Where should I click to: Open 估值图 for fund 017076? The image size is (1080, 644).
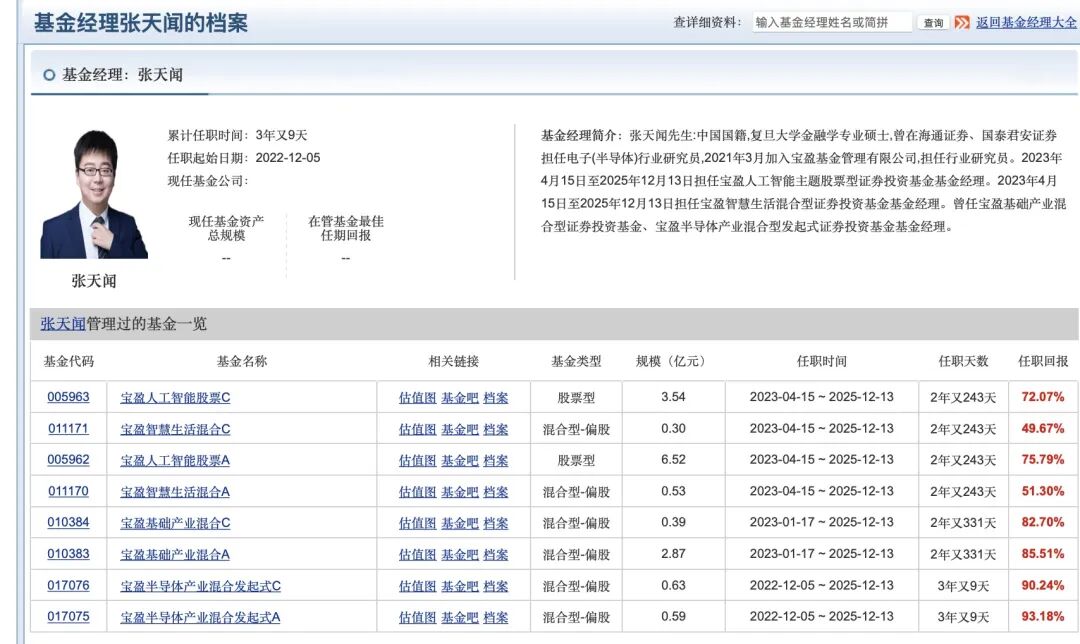tap(417, 586)
